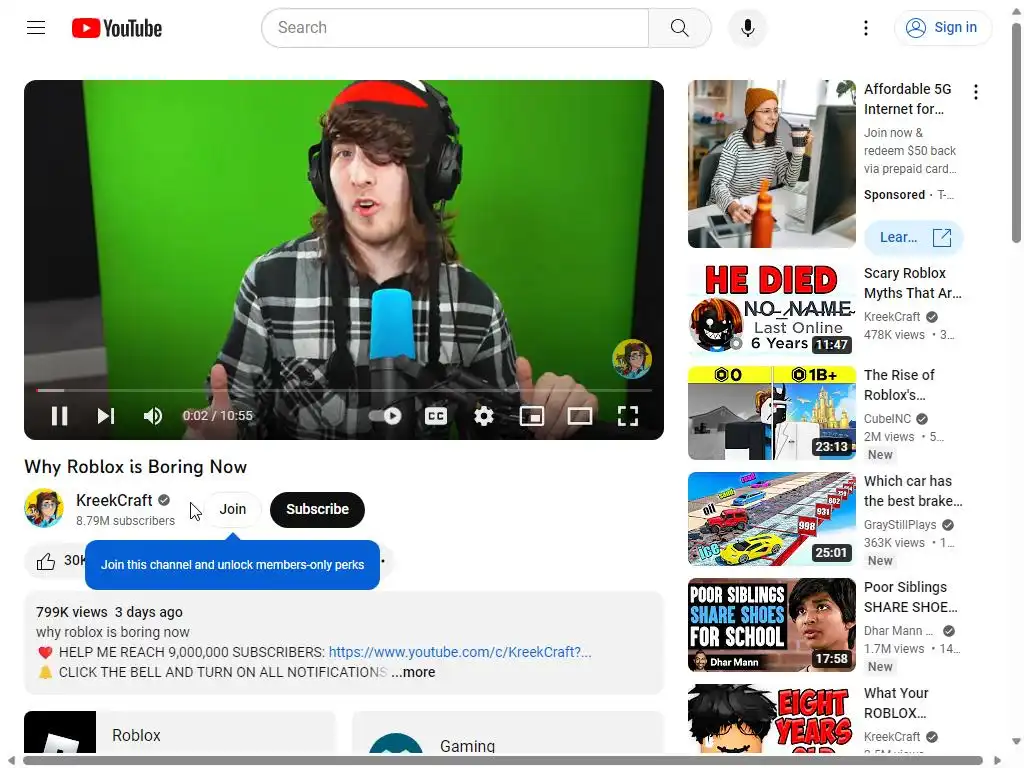Viewport: 1024px width, 768px height.
Task: Open the KreekCraft subscribe URL in description
Action: [x=460, y=652]
